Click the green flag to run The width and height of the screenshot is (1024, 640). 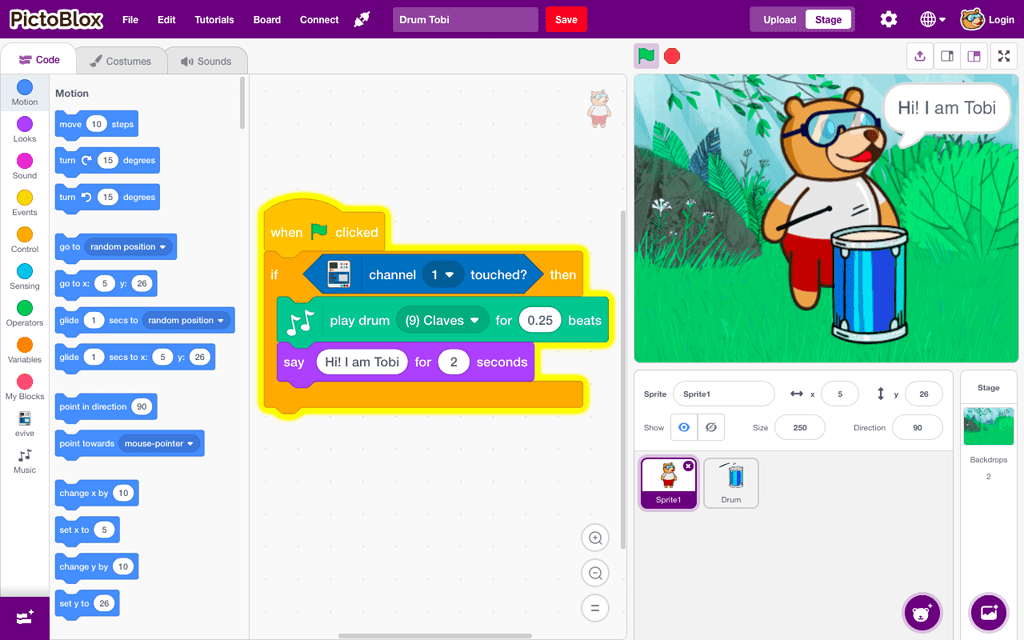pos(646,56)
